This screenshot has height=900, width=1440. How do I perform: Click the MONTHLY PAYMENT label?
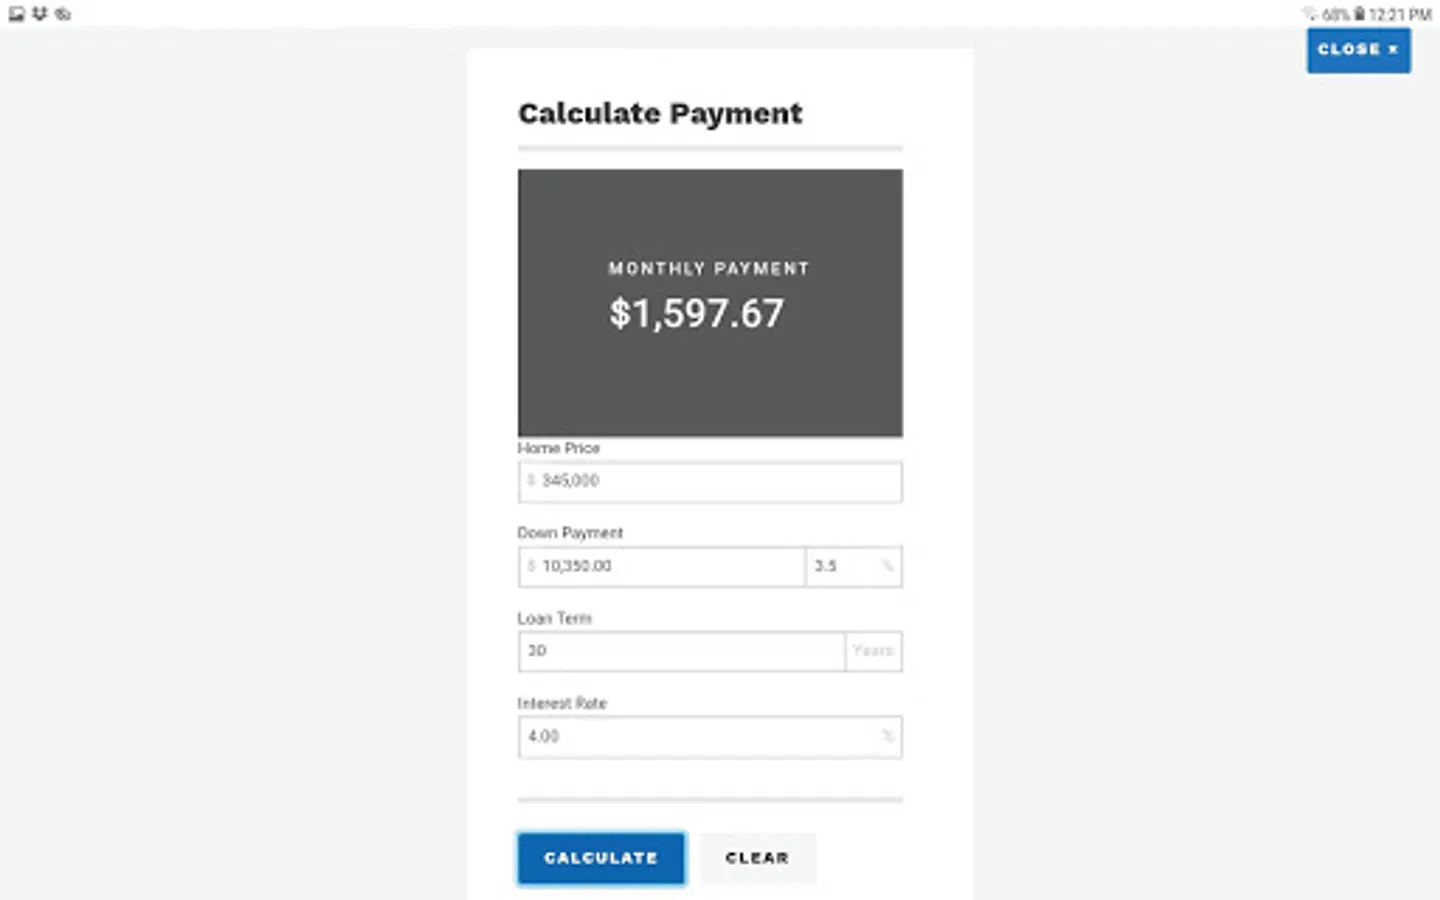708,269
